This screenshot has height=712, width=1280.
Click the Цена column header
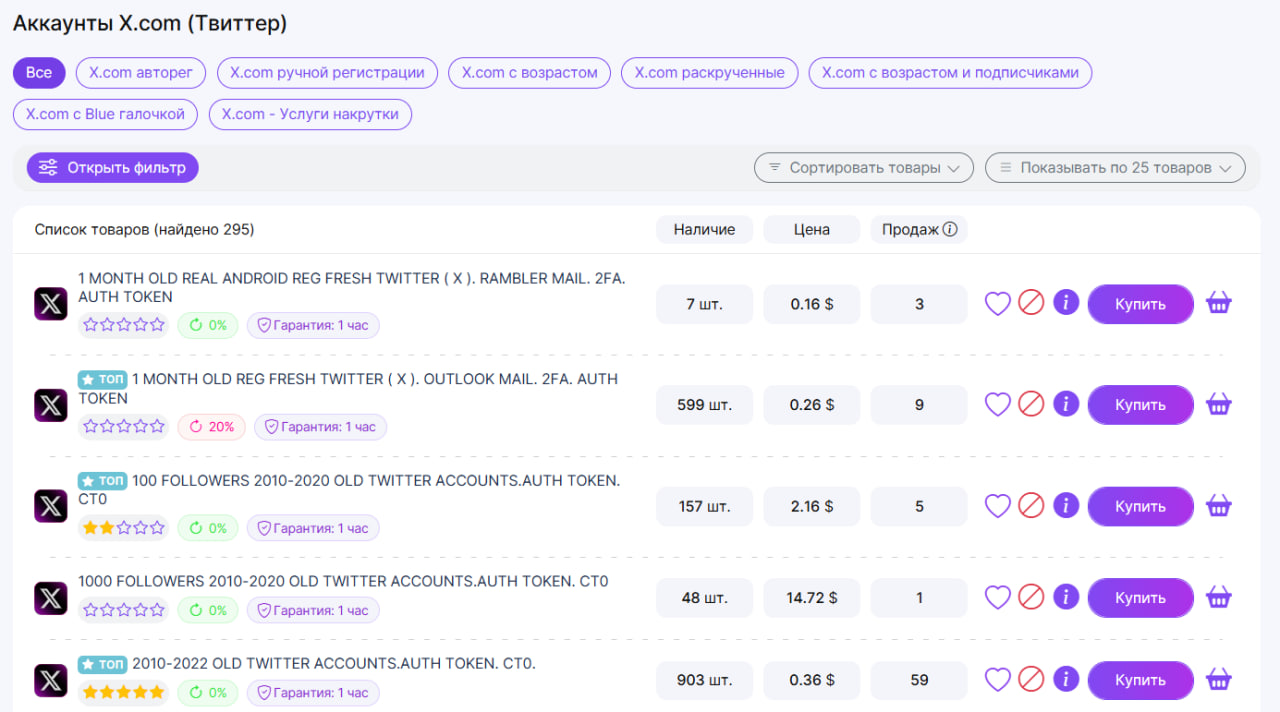812,229
